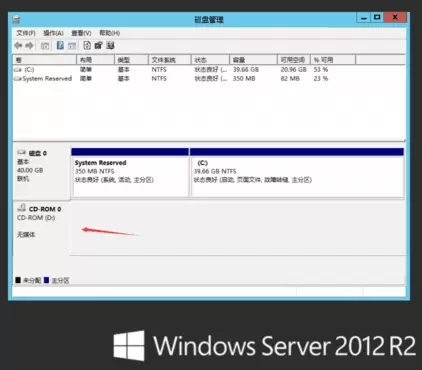Maximize the Disk Management window

click(377, 17)
